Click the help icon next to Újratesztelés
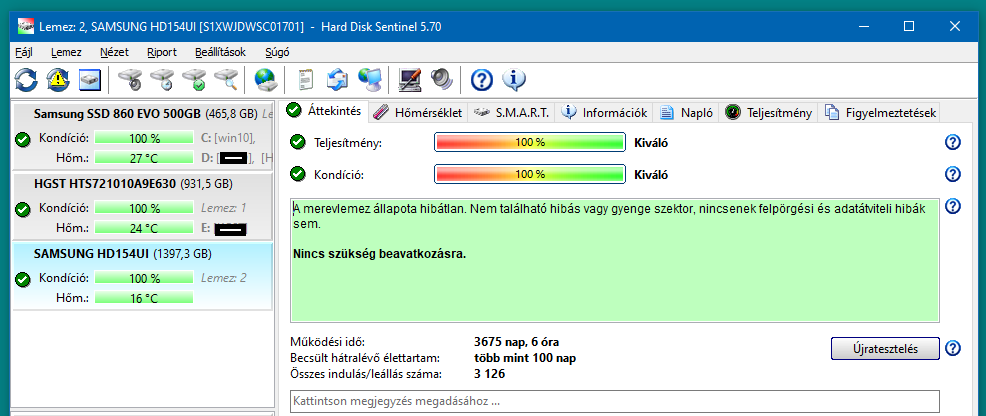Screen dimensions: 986x416 pos(953,348)
